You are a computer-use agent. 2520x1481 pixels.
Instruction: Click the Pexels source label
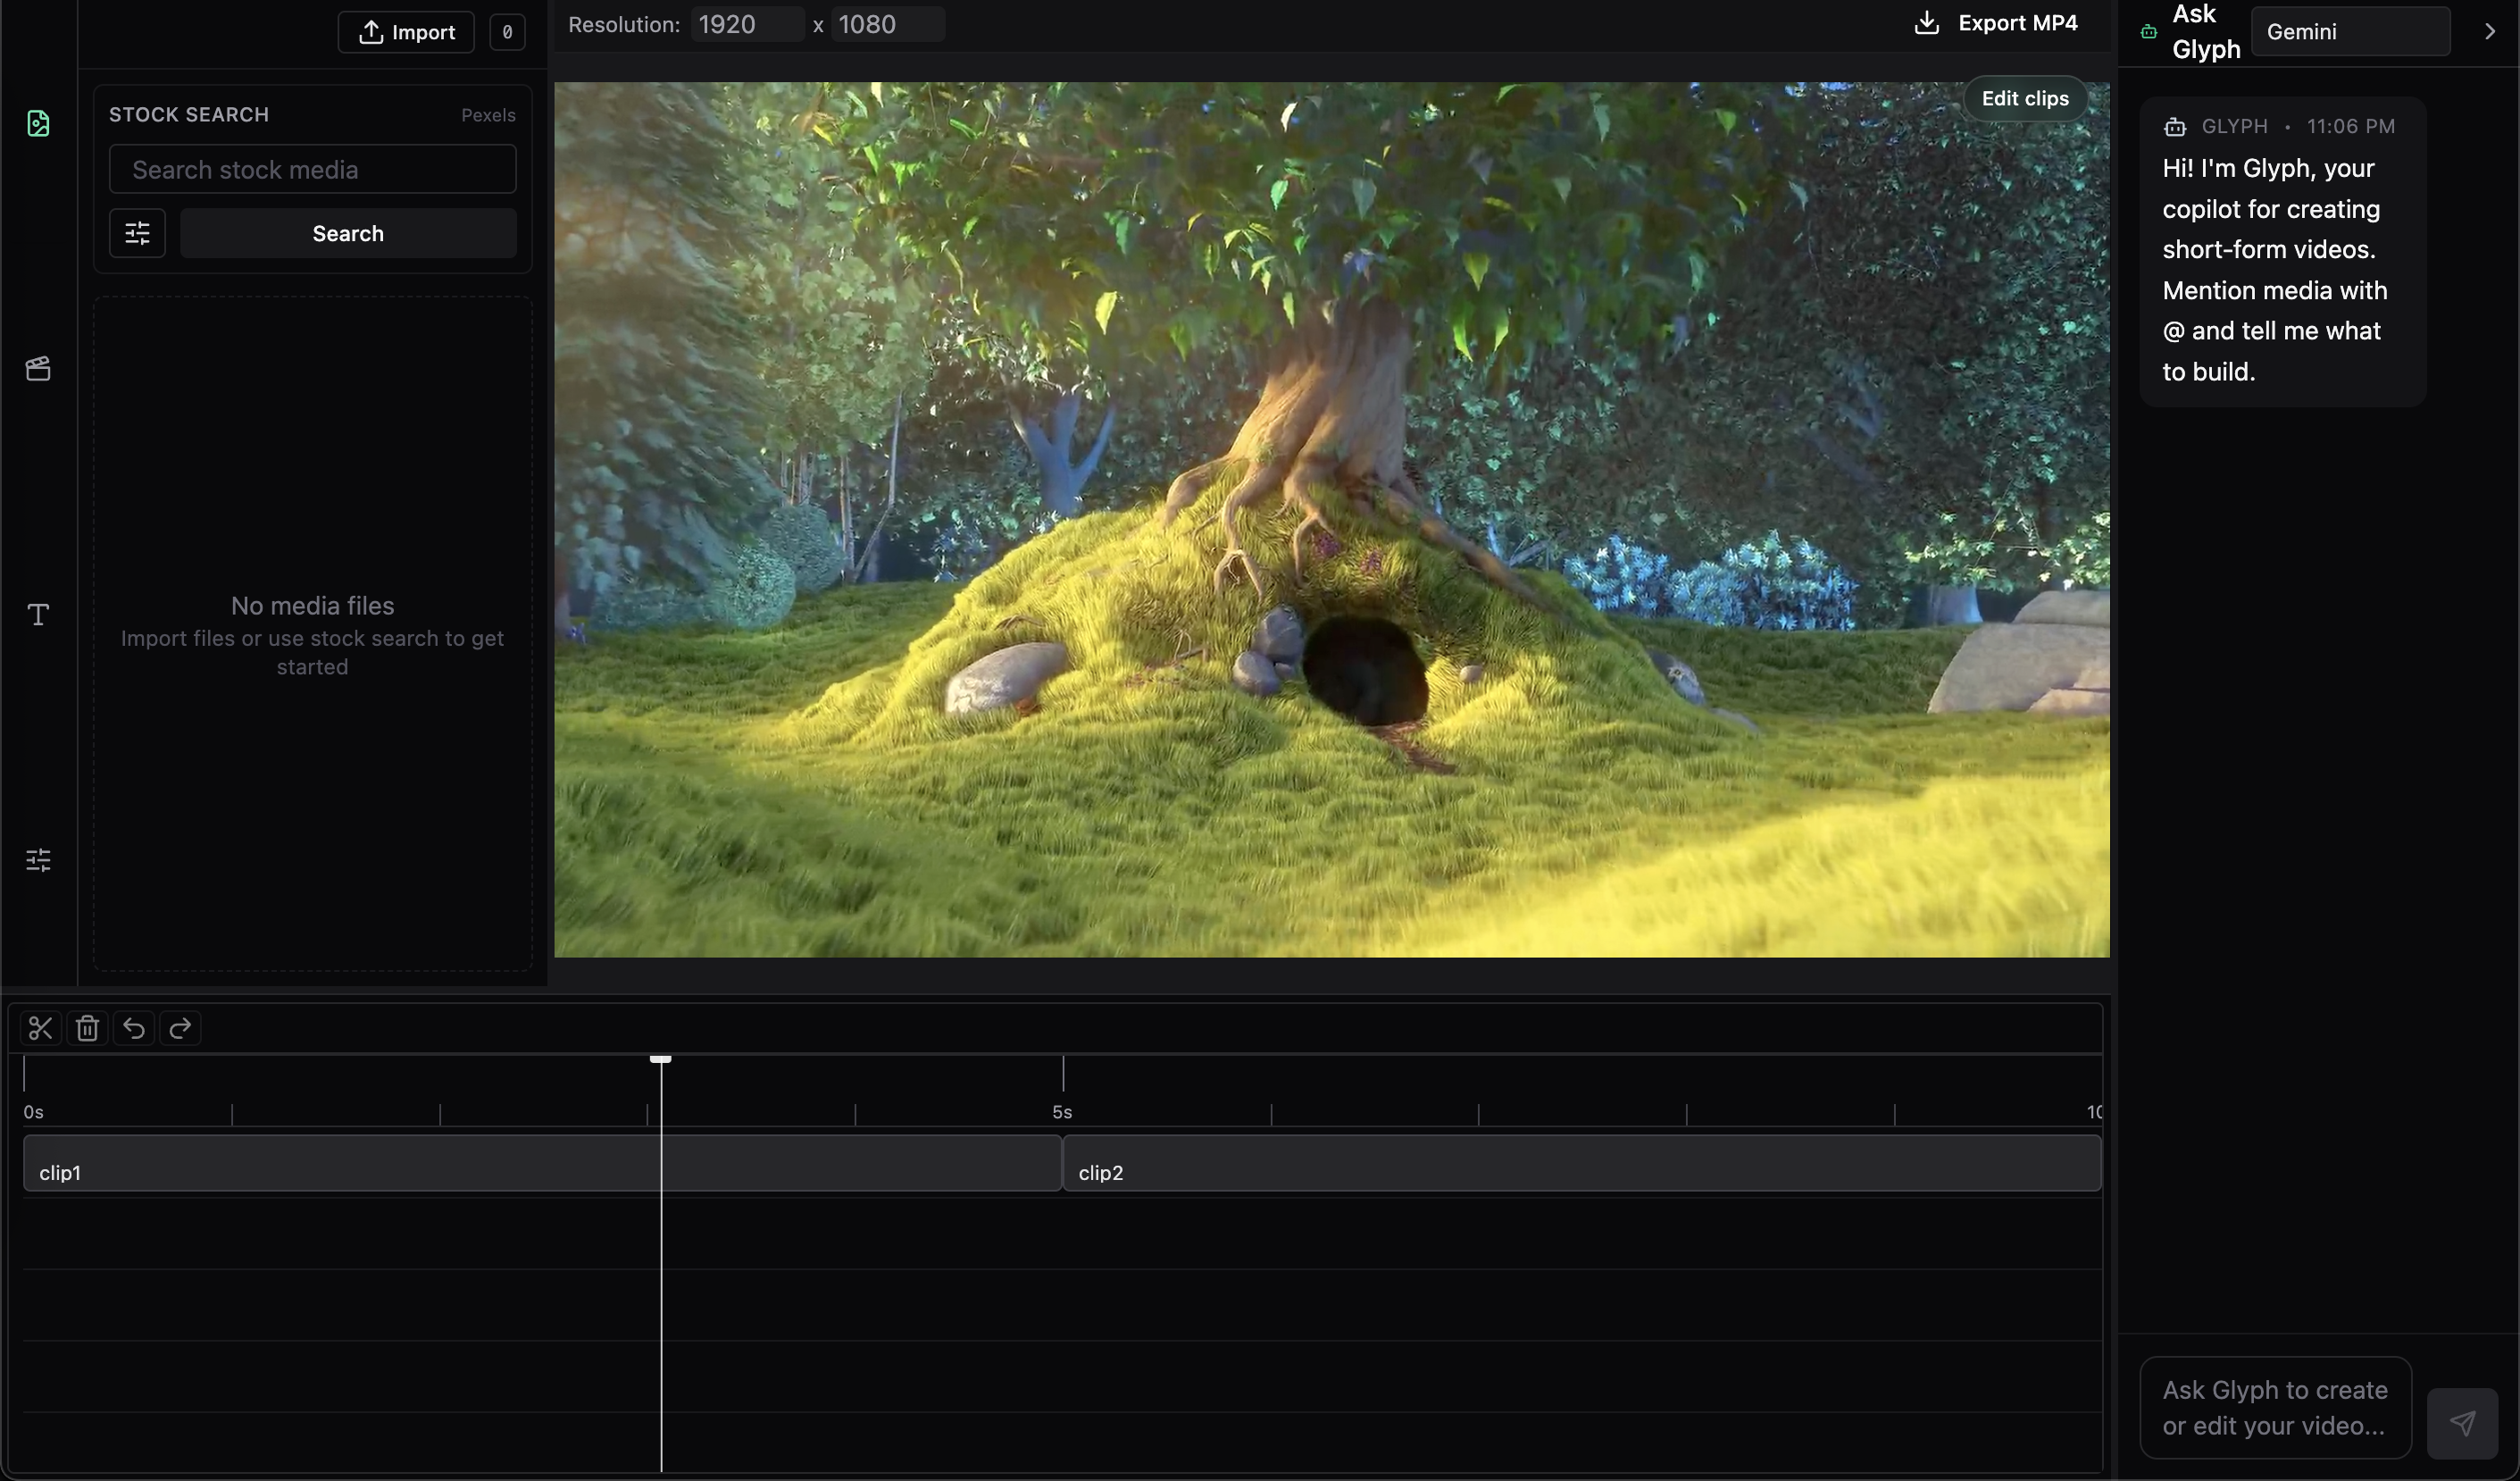pyautogui.click(x=488, y=115)
